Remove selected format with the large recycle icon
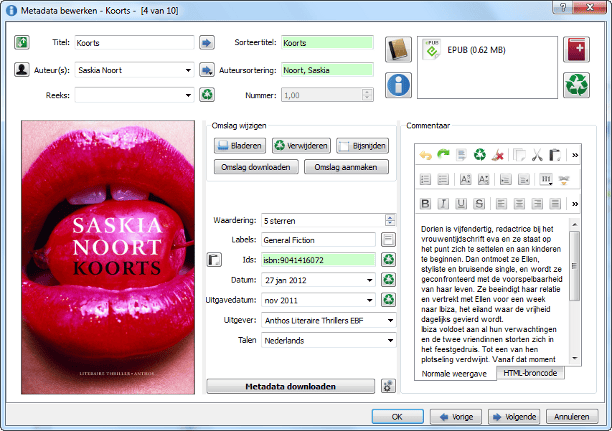This screenshot has height=431, width=612. (x=576, y=85)
